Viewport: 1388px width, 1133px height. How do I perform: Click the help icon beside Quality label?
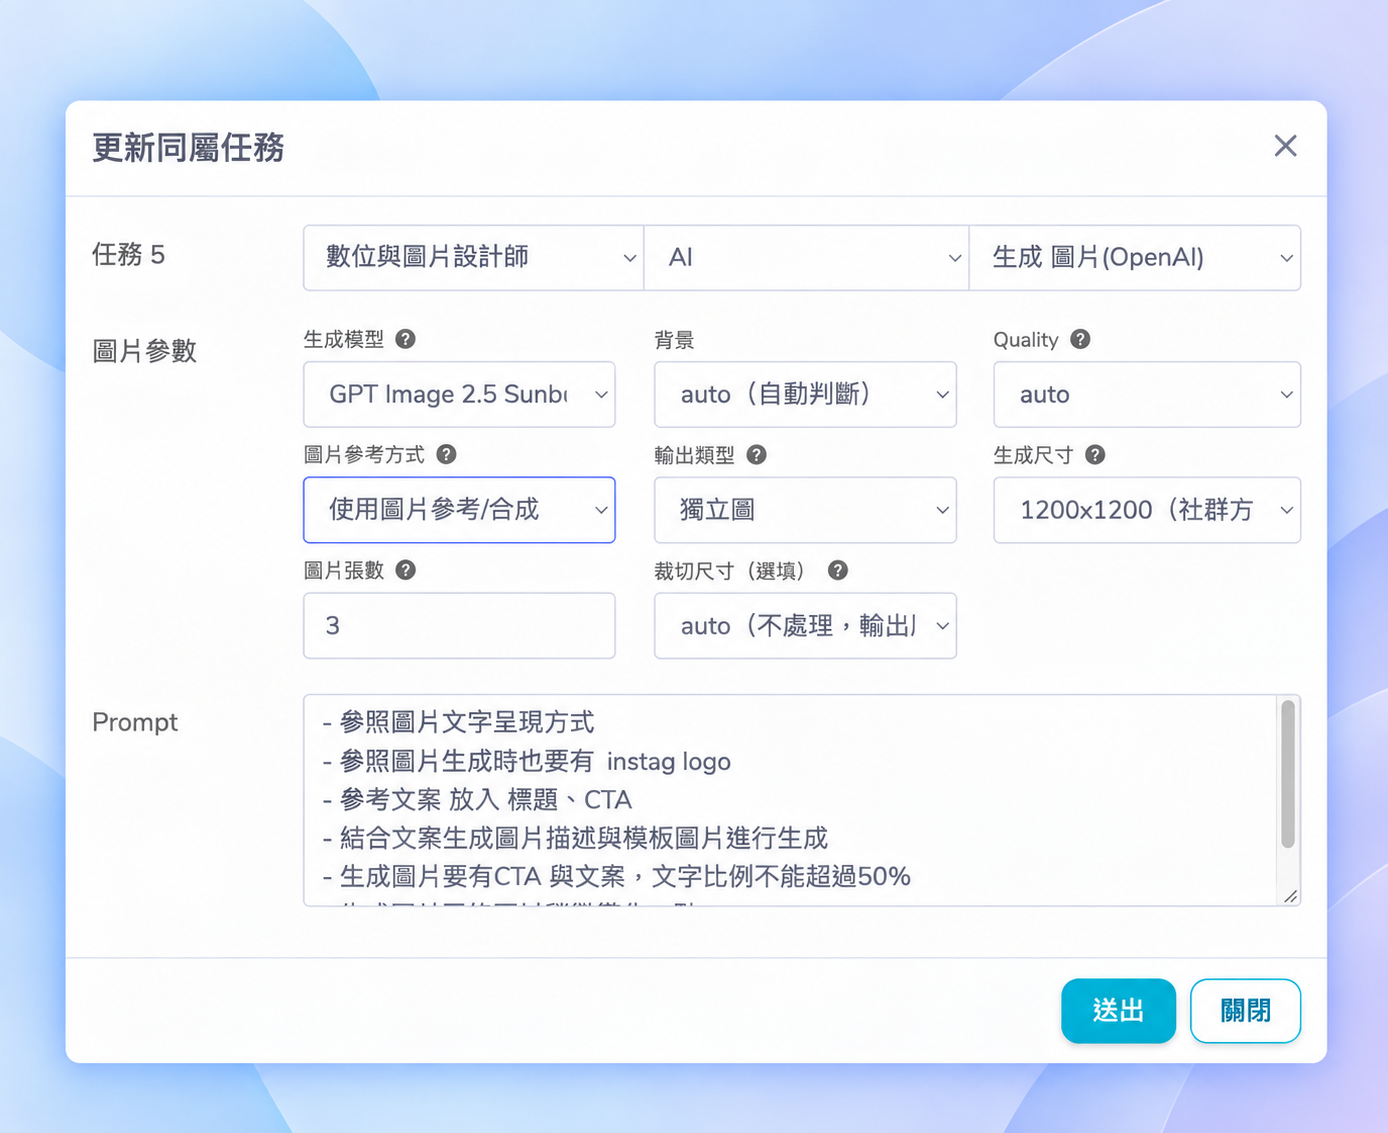tap(1080, 339)
